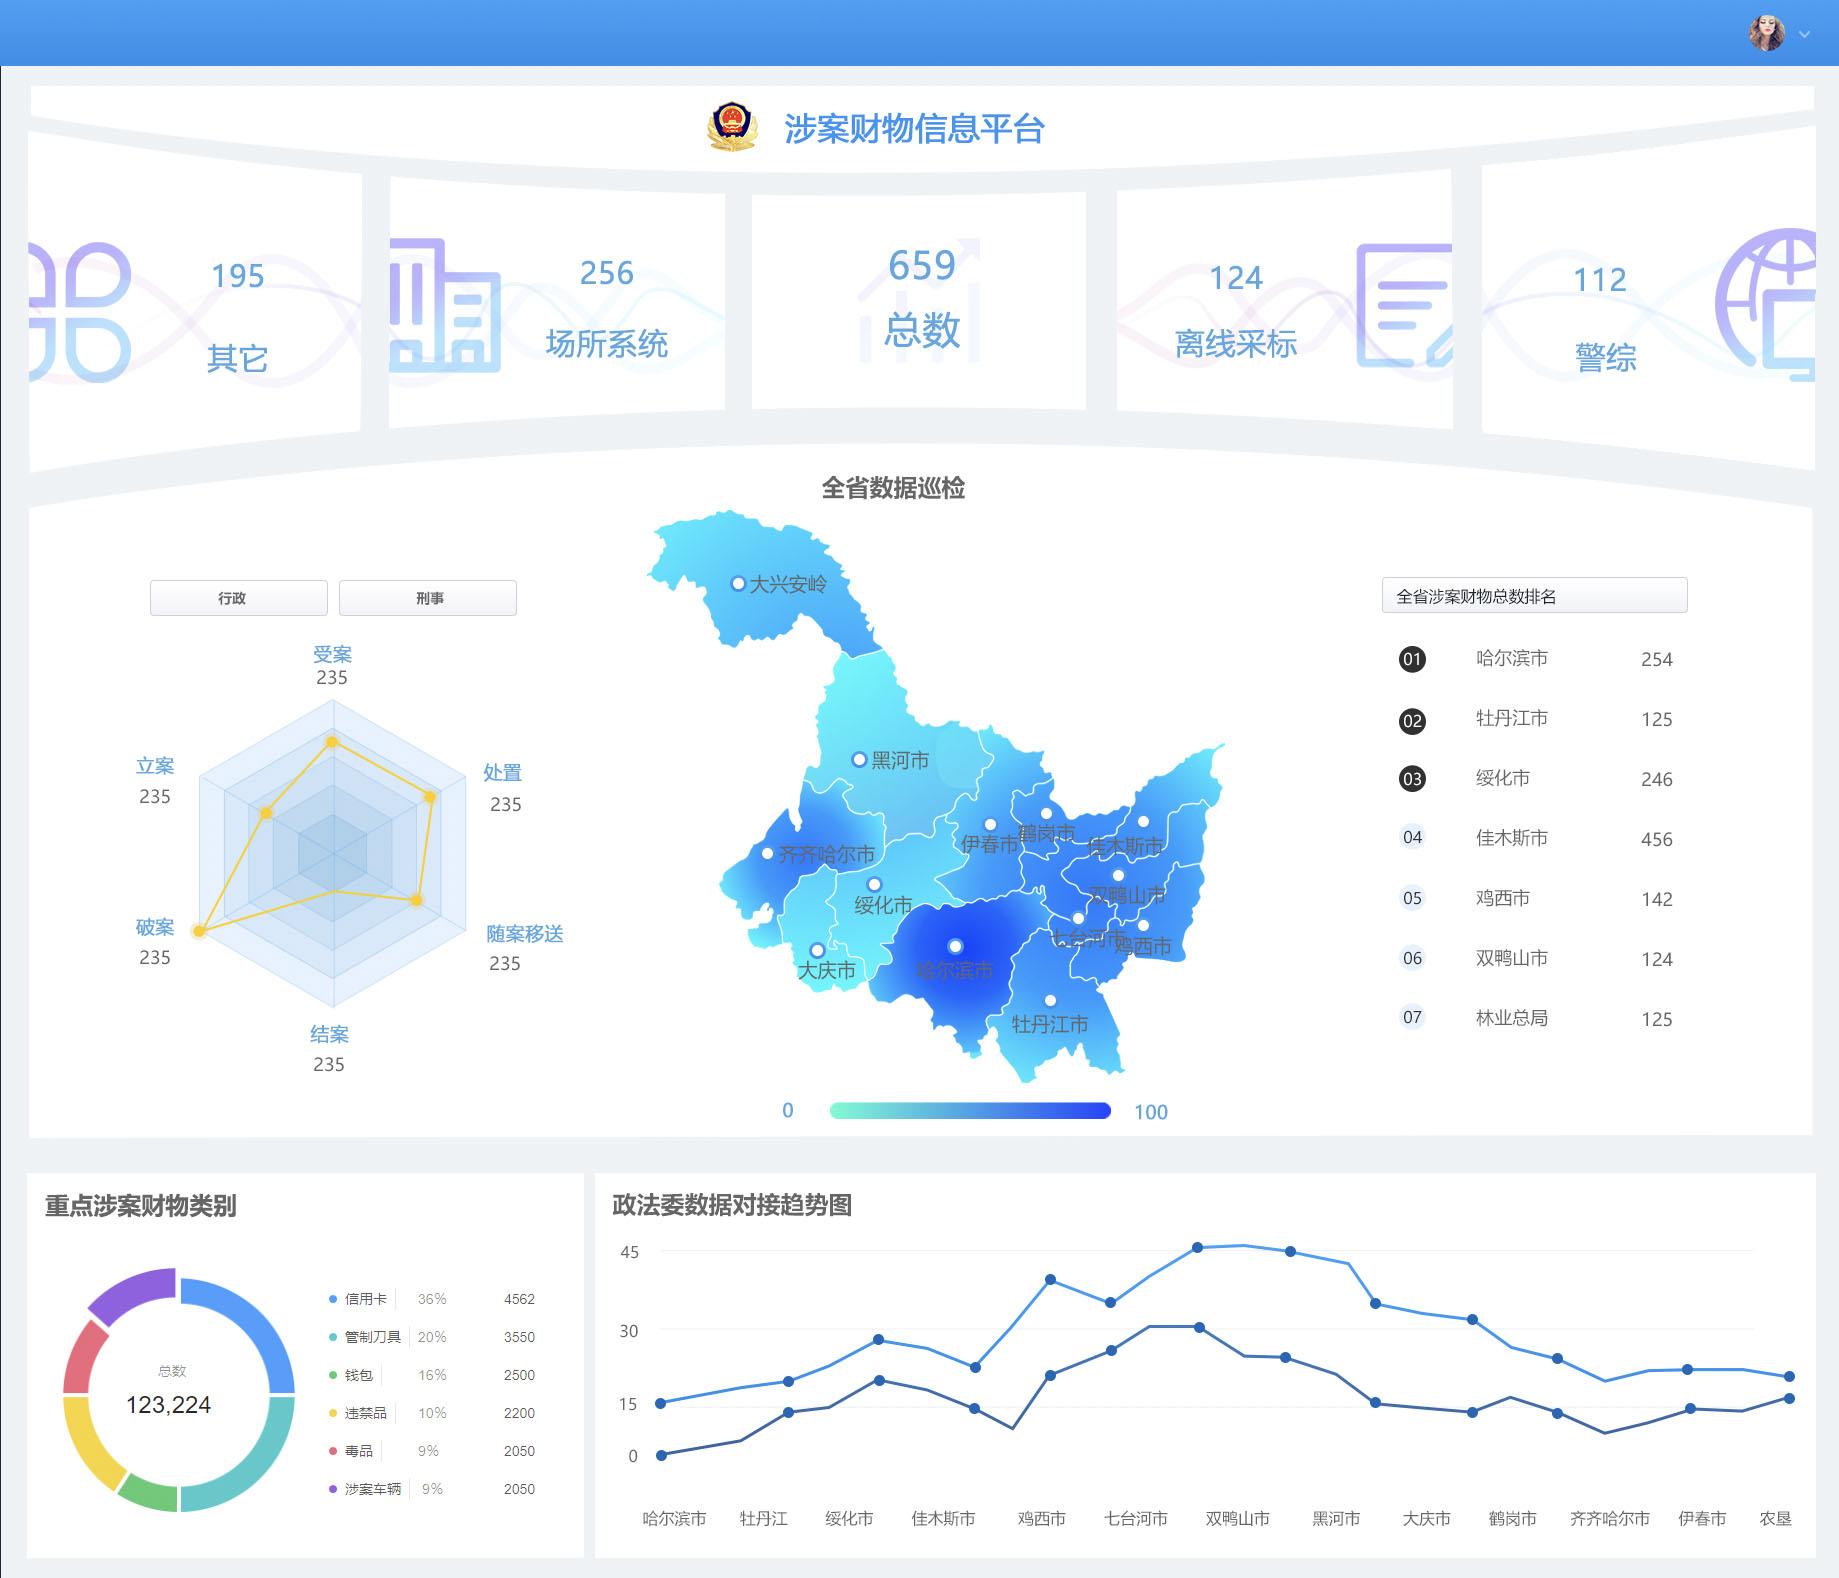Toggle 管制刀具 legend item
This screenshot has height=1578, width=1839.
372,1337
